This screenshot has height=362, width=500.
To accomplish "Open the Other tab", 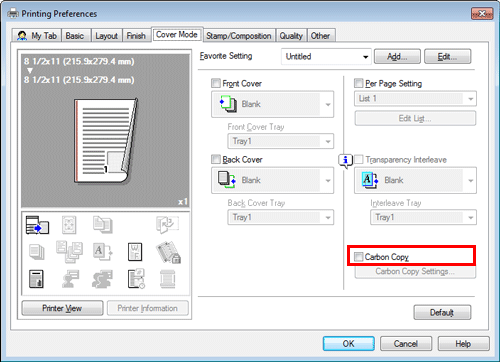I will pos(320,36).
